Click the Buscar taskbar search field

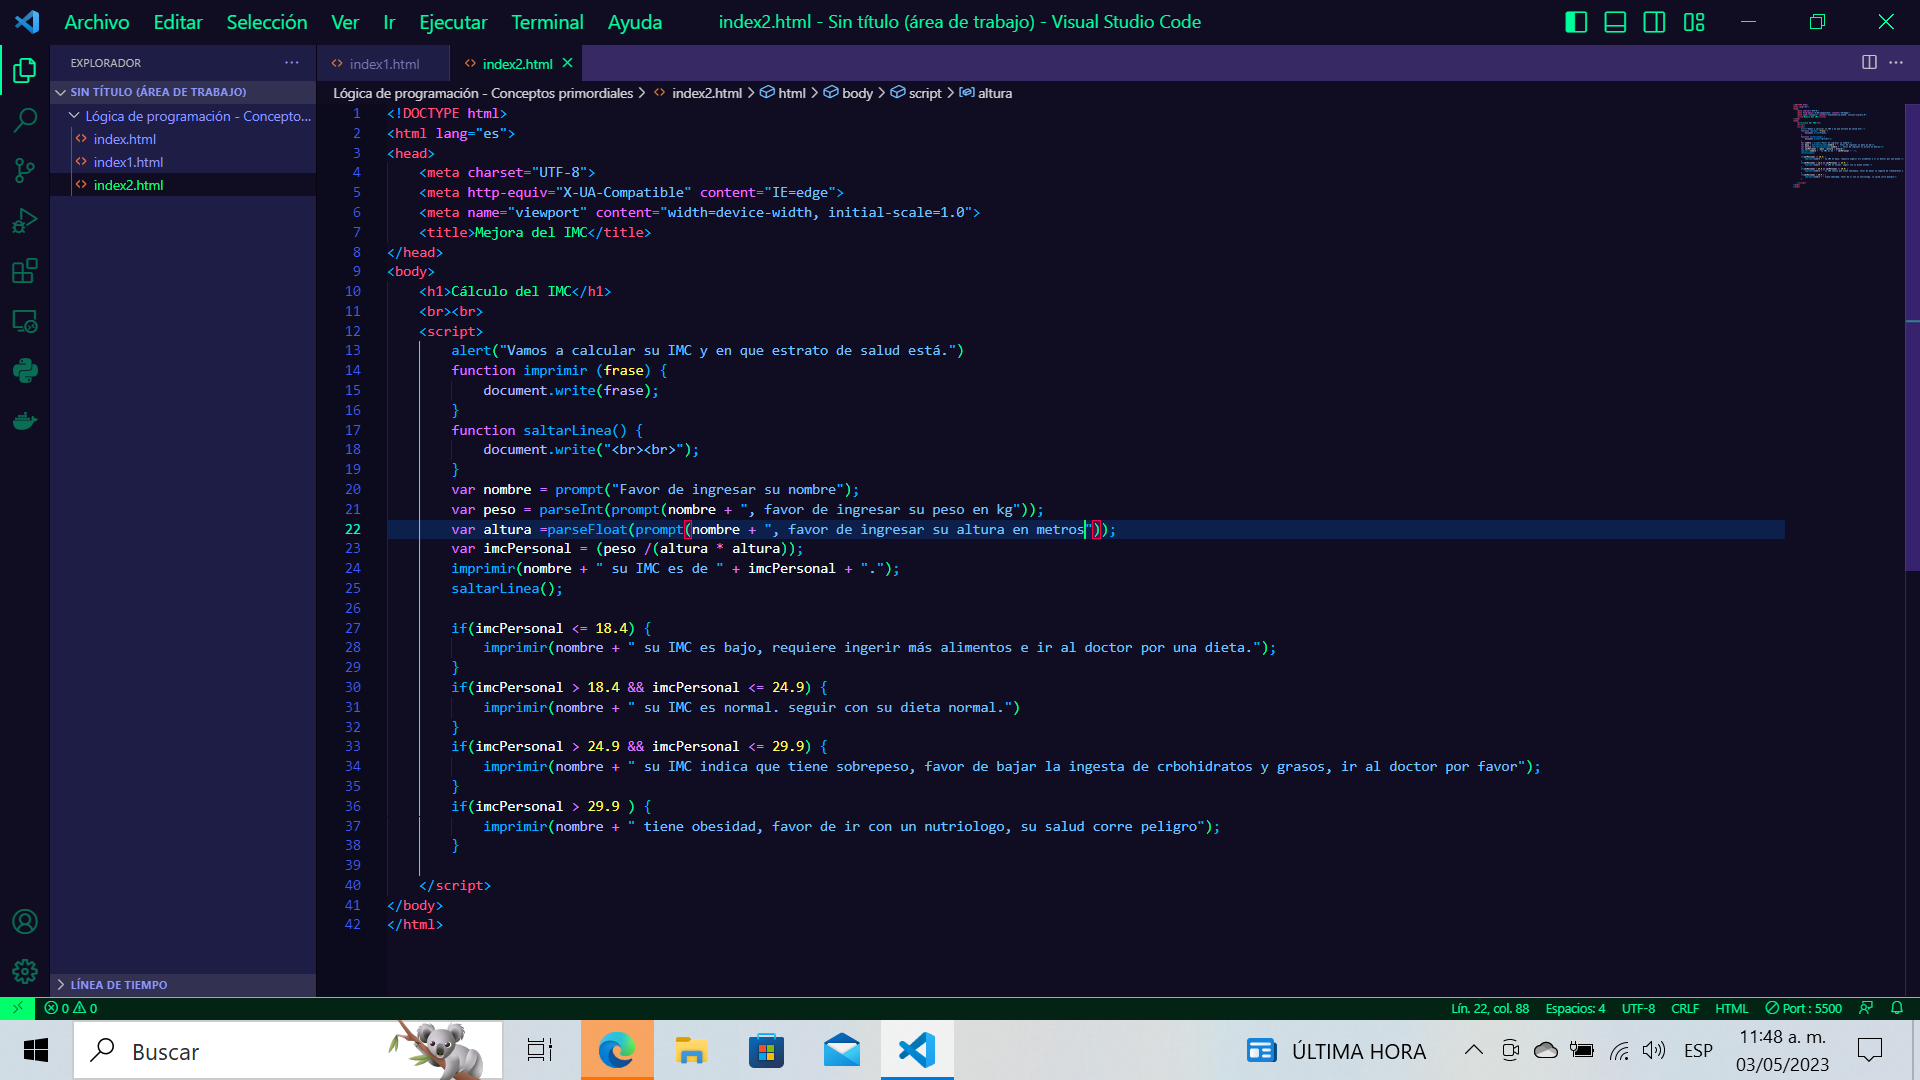[288, 1051]
